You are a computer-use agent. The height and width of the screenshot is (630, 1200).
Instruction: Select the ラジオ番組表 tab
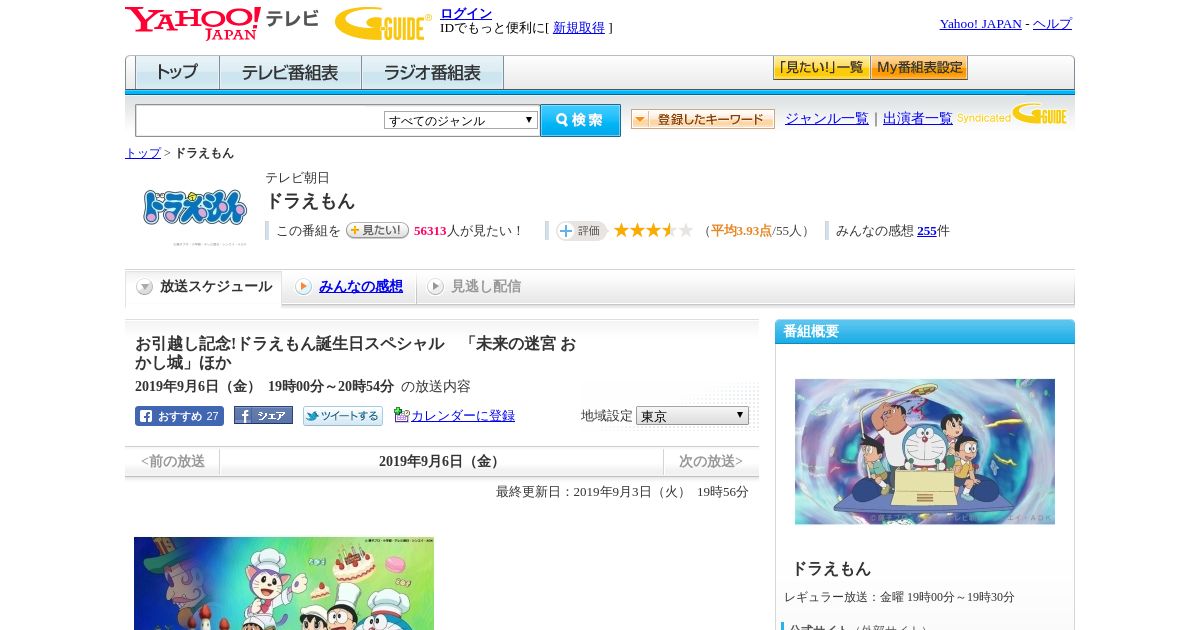[432, 73]
